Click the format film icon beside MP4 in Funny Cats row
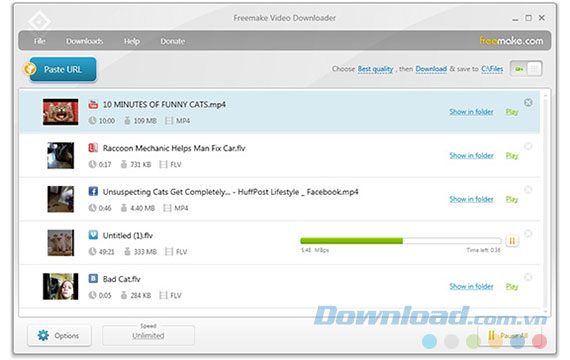 169,120
